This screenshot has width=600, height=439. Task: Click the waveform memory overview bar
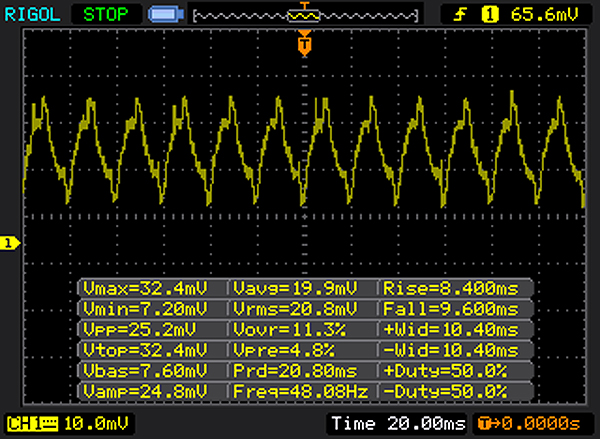click(305, 16)
